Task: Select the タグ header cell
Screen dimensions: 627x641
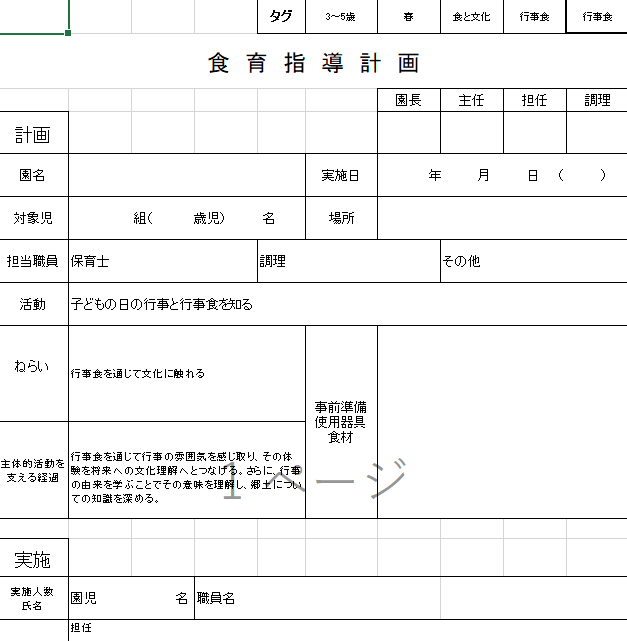Action: coord(281,16)
